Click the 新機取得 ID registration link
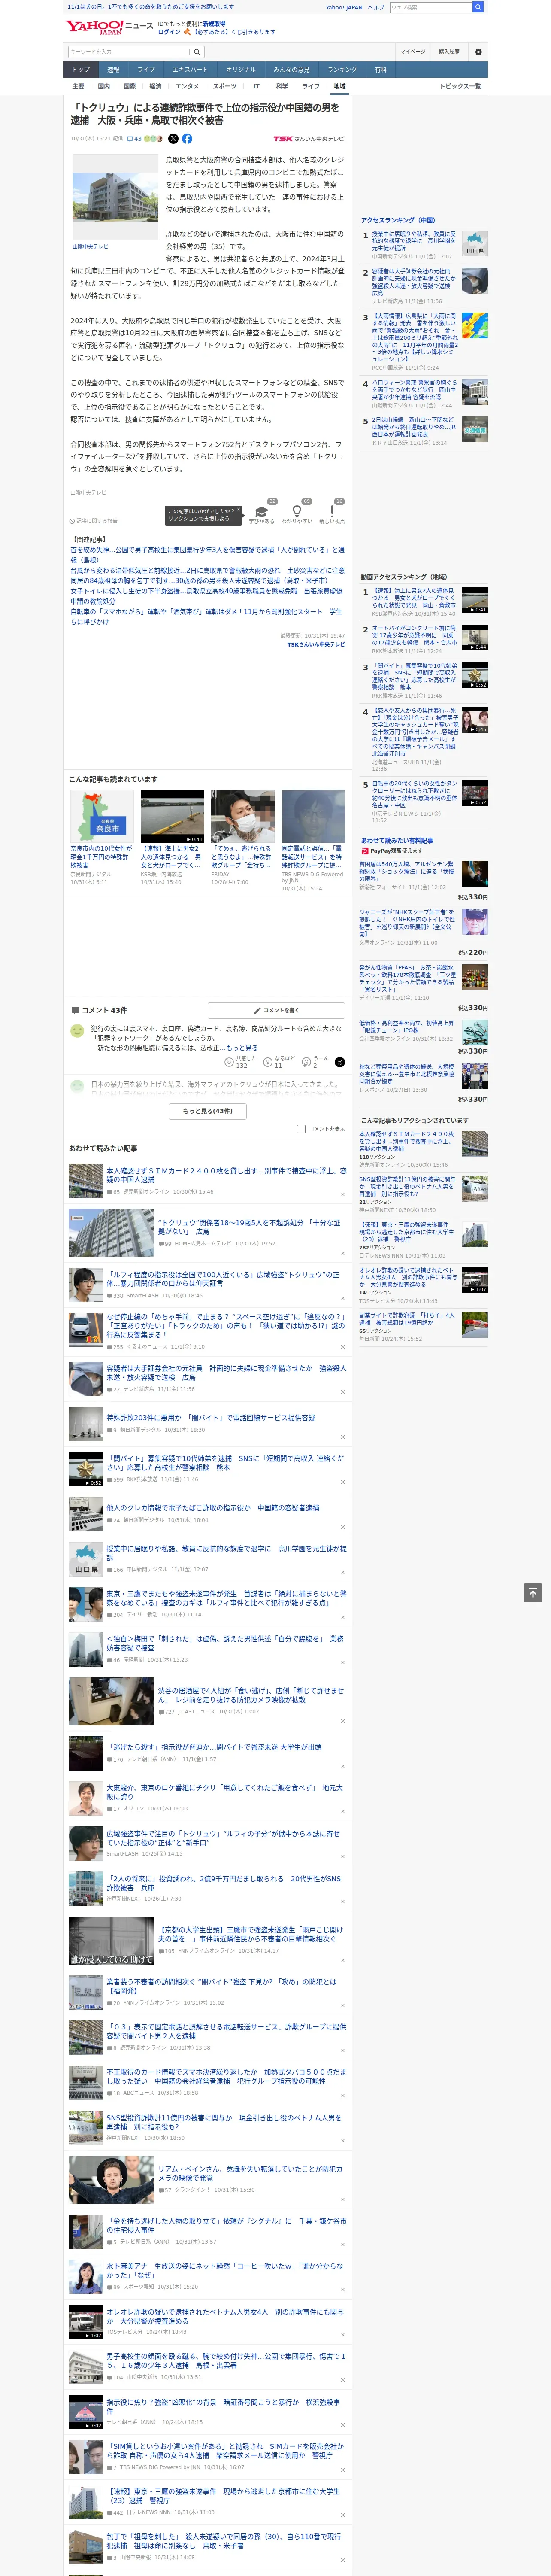This screenshot has width=551, height=2576. [x=214, y=24]
